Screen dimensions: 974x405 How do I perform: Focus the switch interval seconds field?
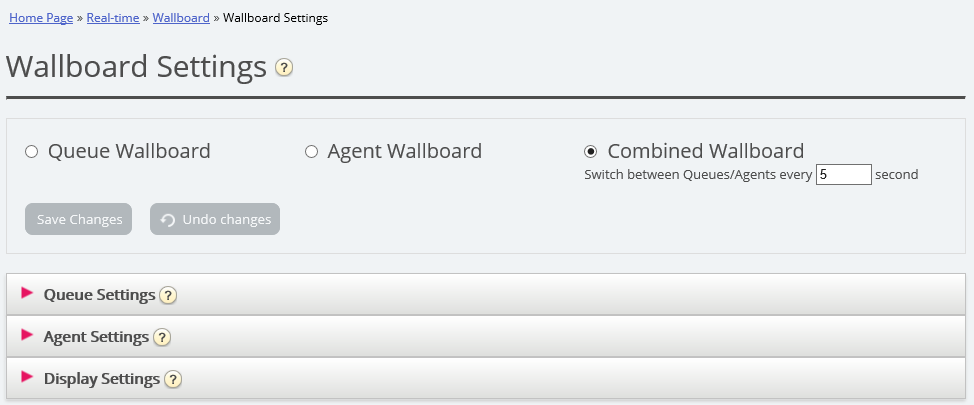click(x=843, y=174)
